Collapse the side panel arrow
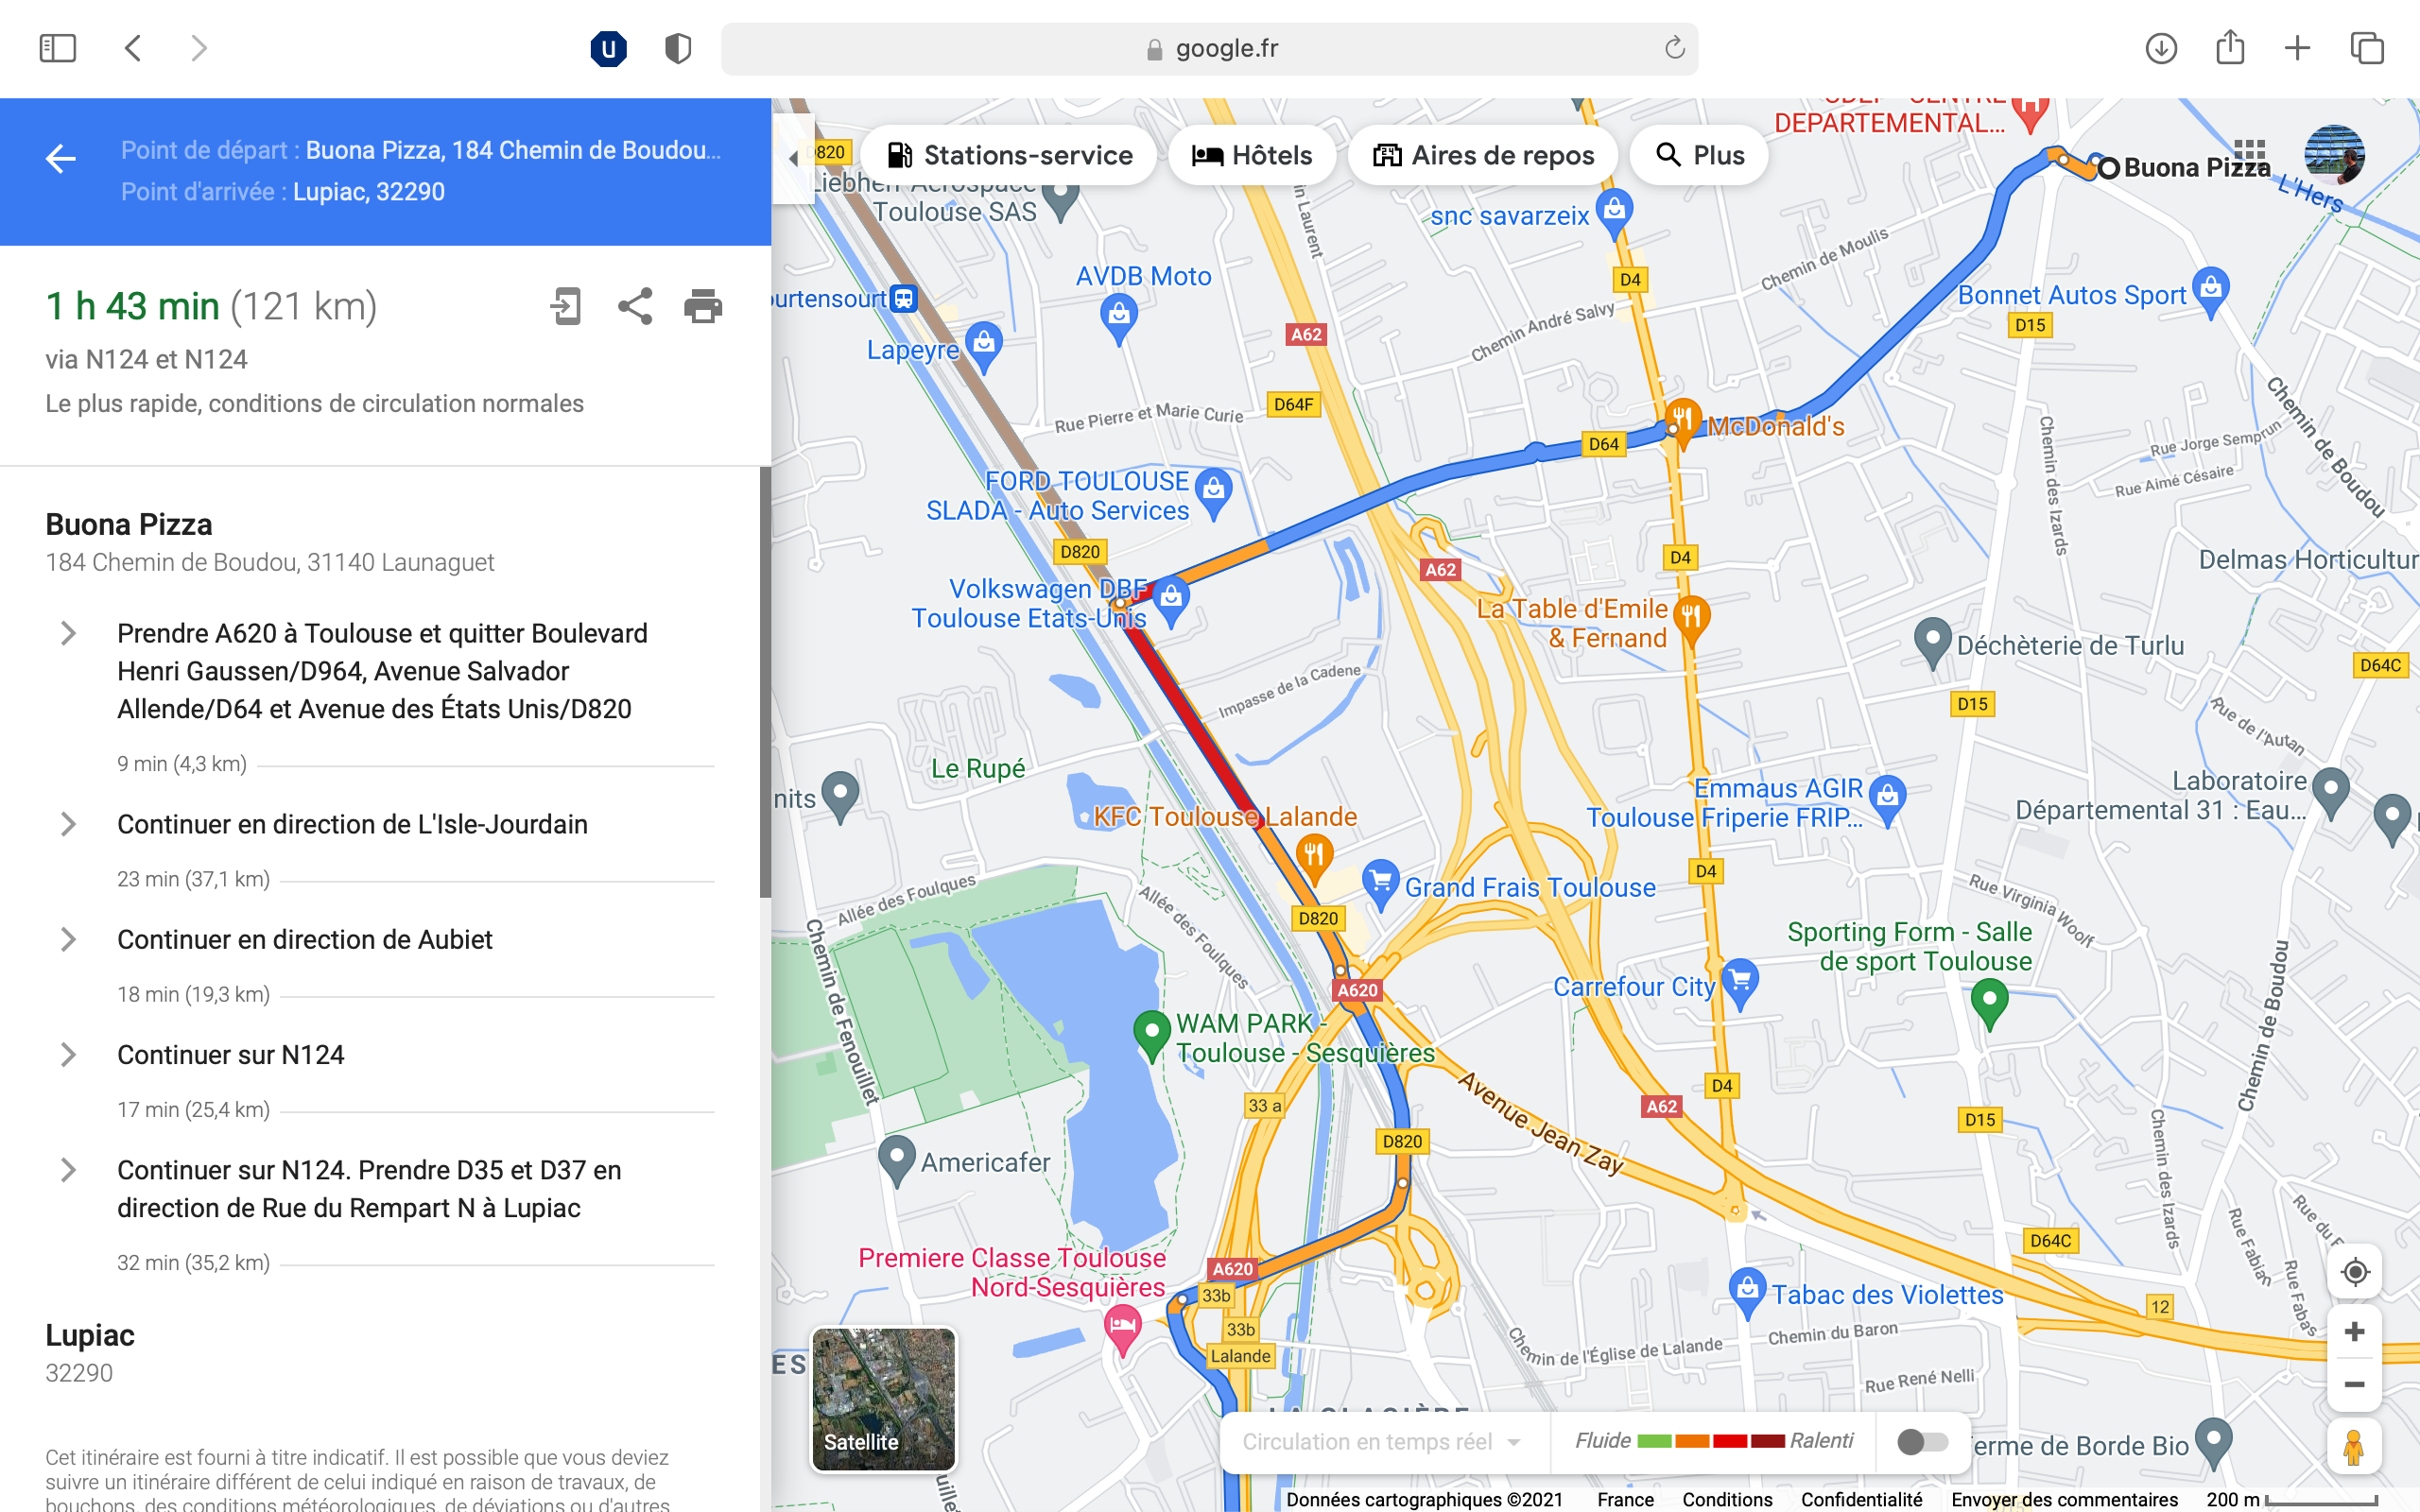This screenshot has height=1512, width=2420. coord(794,158)
